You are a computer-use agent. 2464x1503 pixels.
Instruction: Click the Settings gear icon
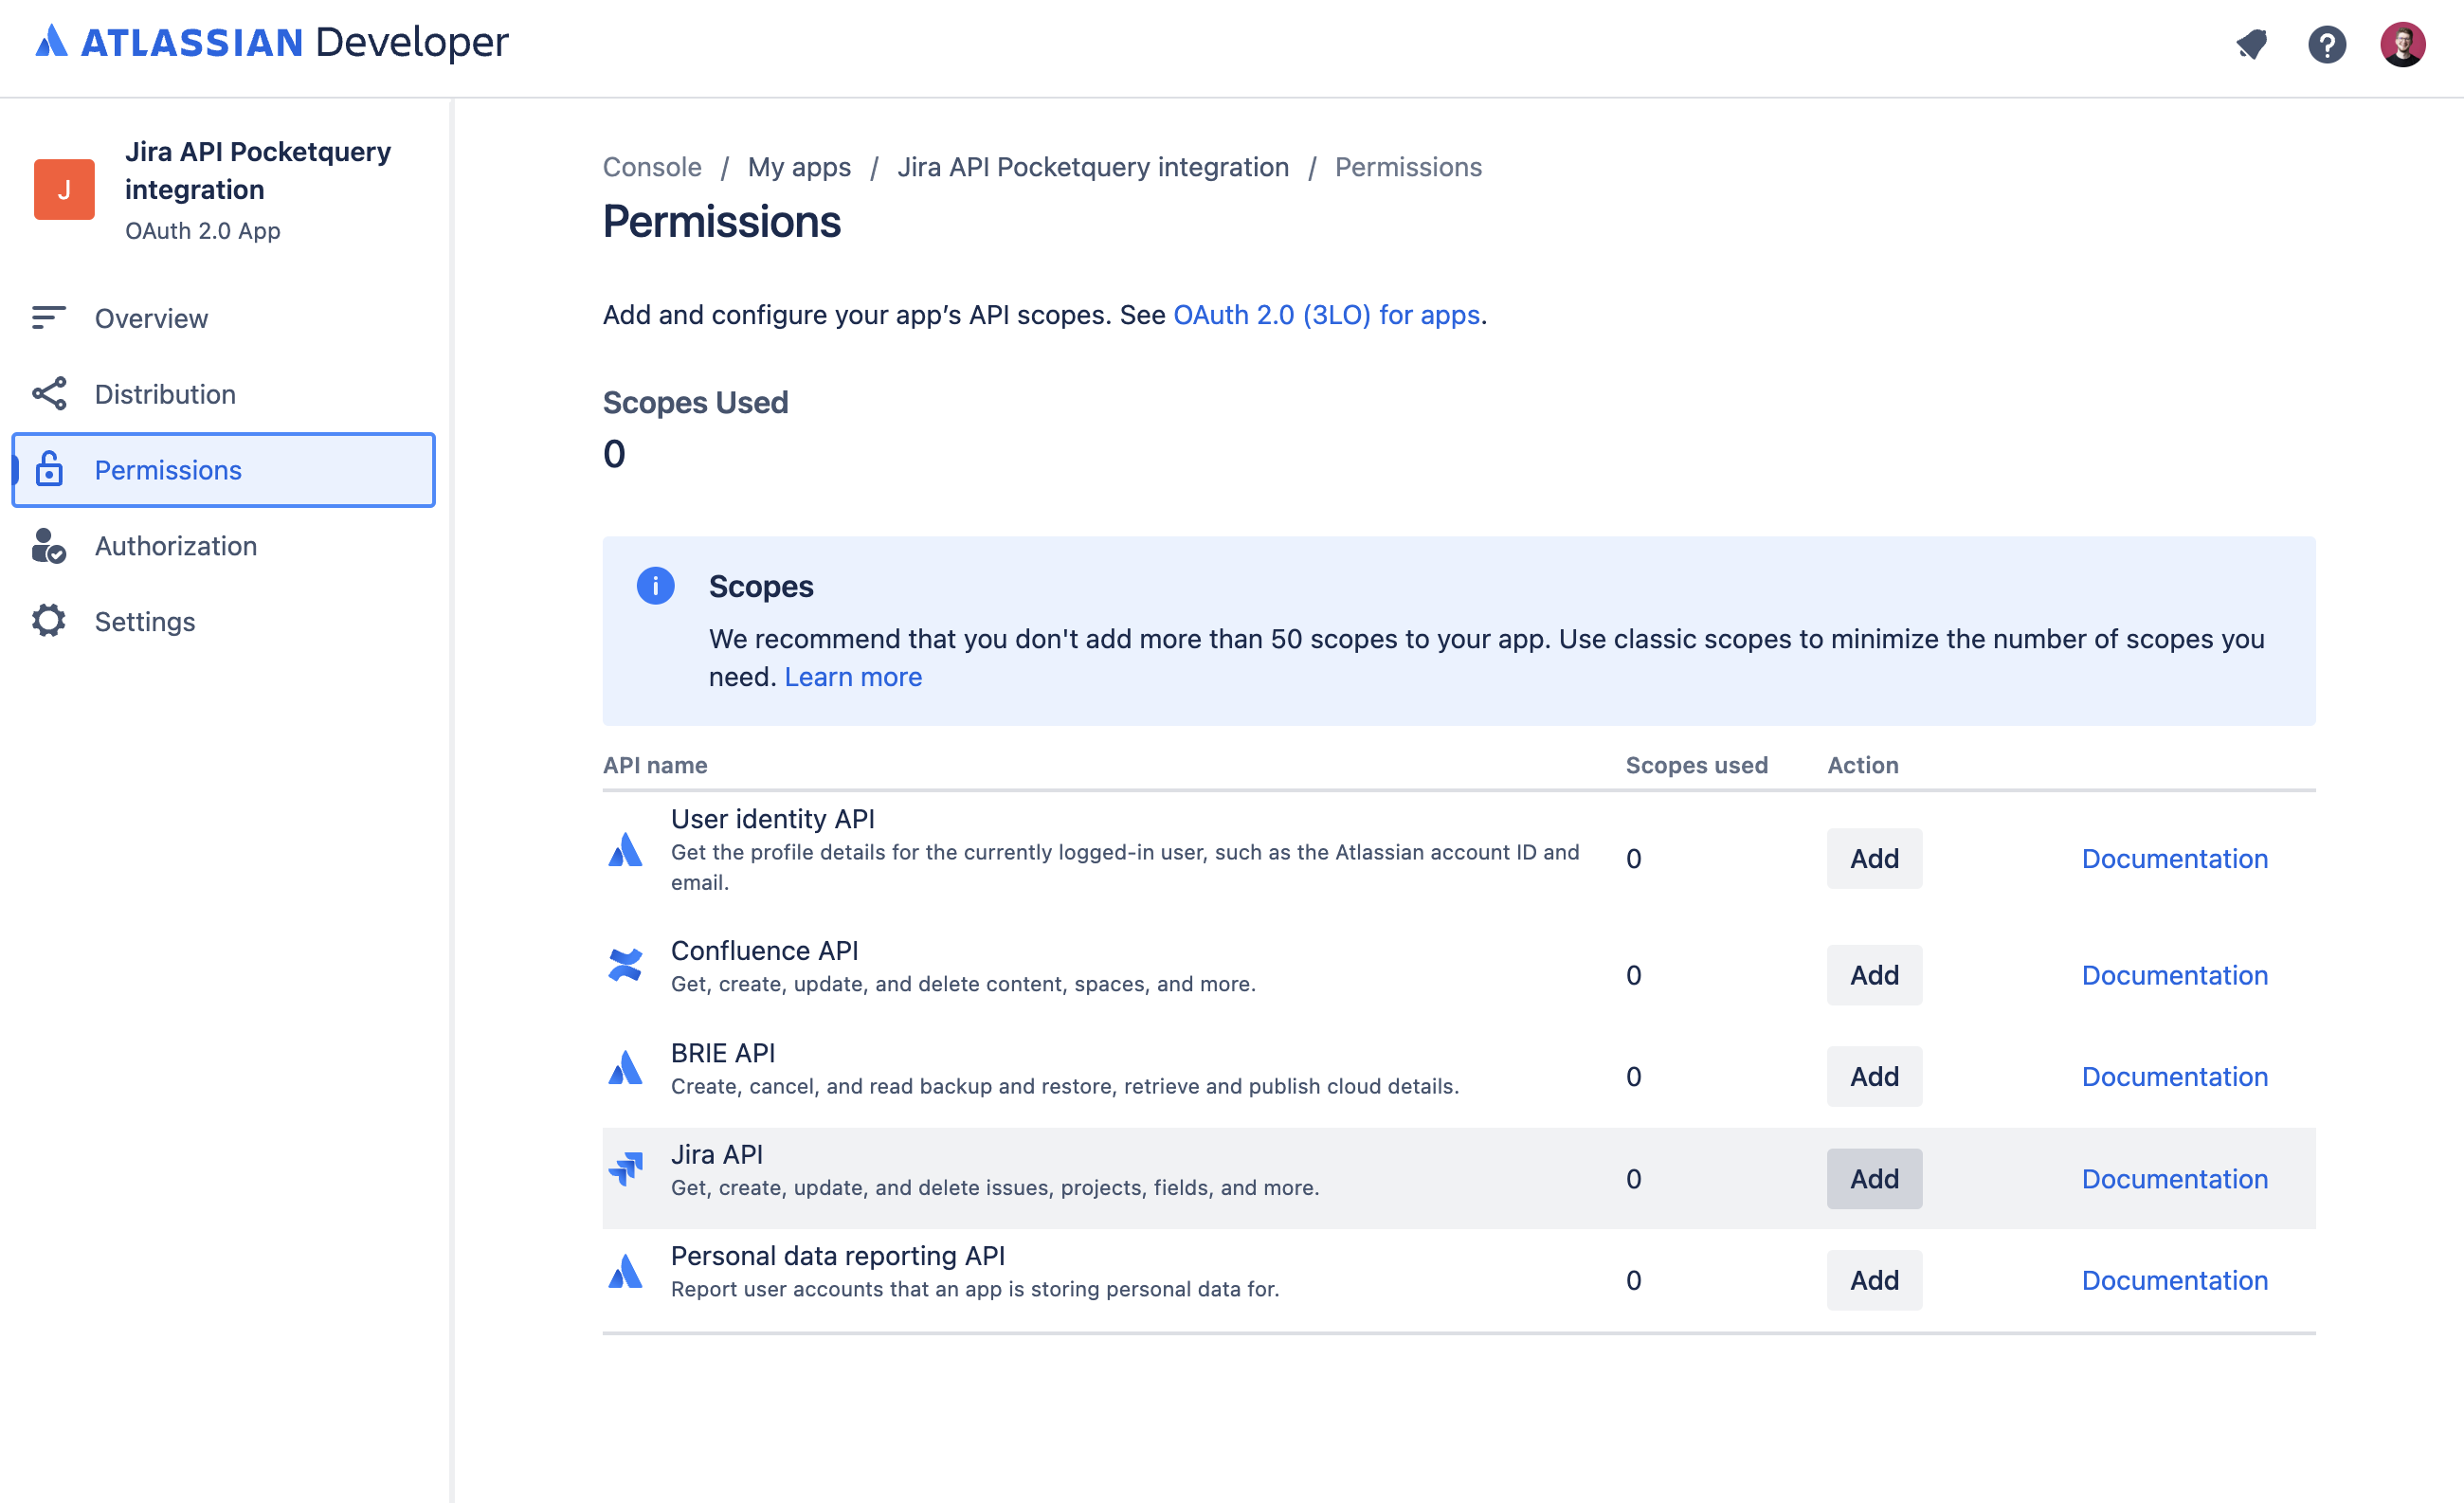point(47,620)
